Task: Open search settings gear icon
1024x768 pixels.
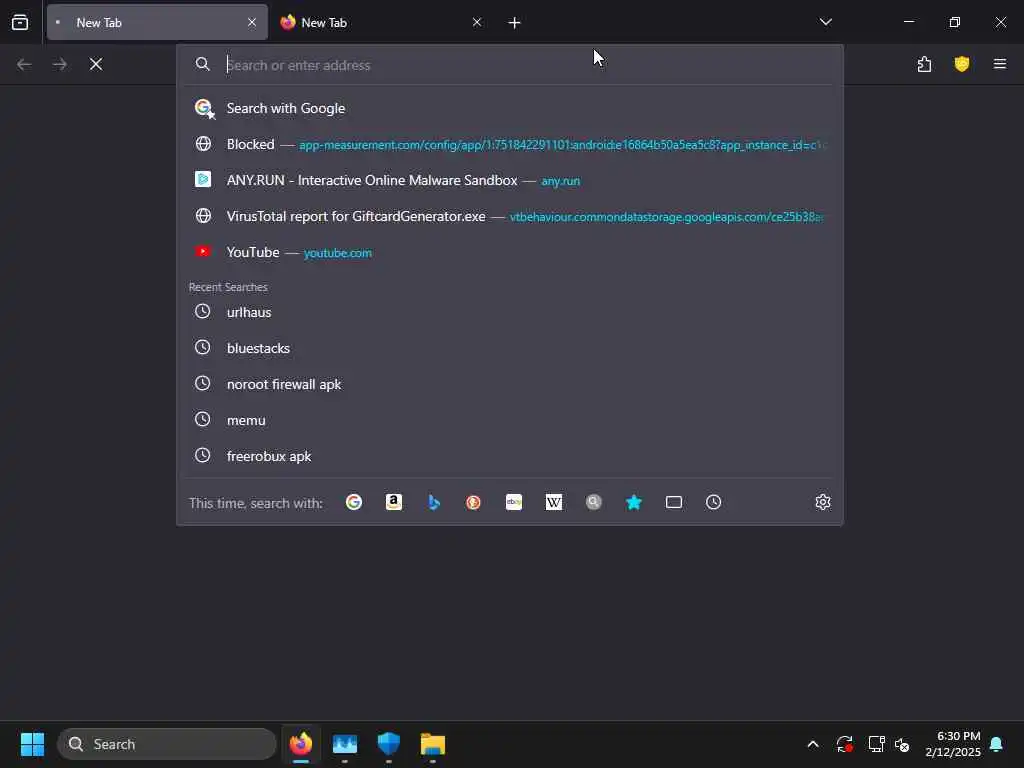Action: click(x=823, y=502)
